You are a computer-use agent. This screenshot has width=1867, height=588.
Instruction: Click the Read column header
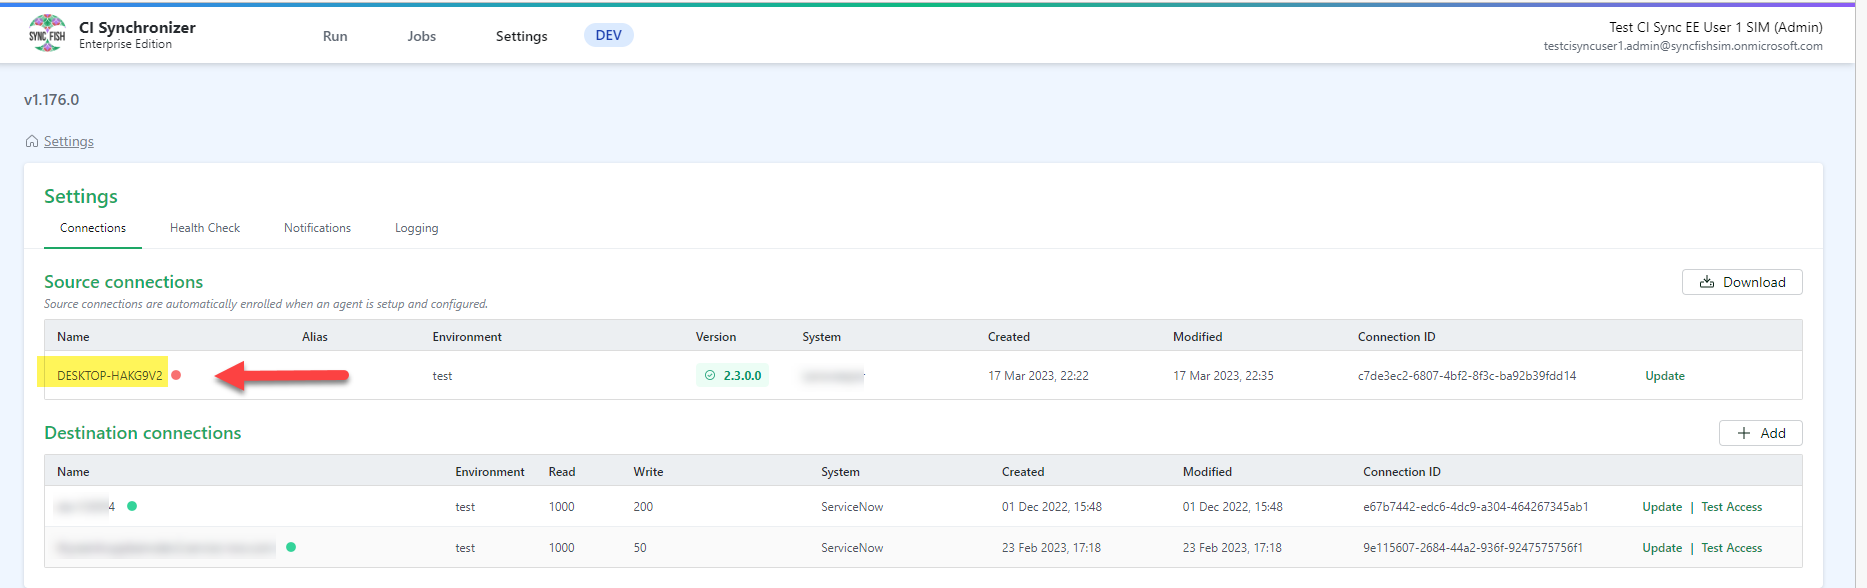click(562, 472)
